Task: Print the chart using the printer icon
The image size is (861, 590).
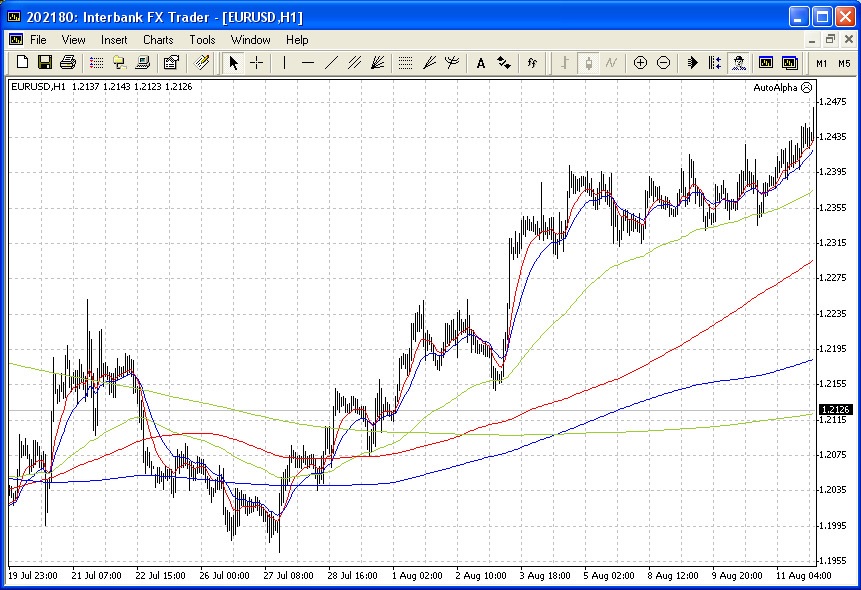Action: 68,62
